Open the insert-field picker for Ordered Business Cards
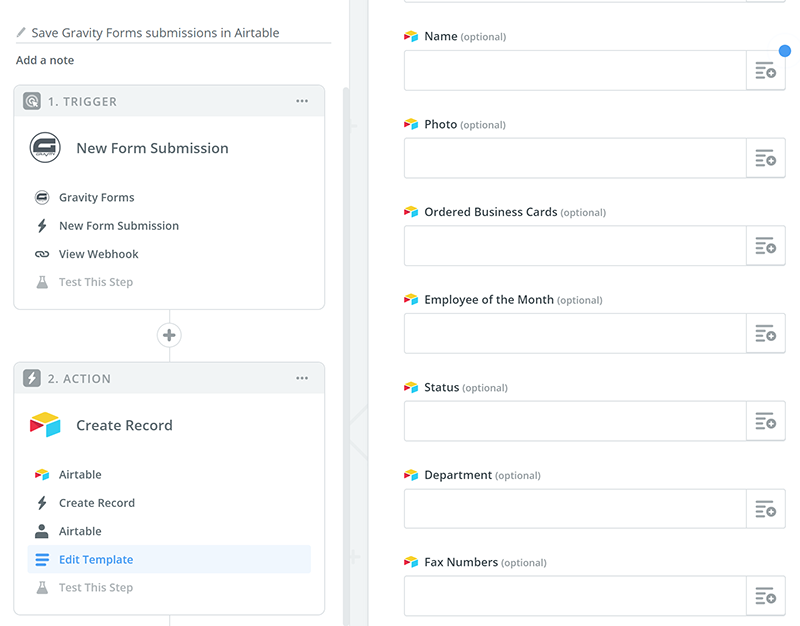Viewport: 800px width, 626px height. [765, 246]
